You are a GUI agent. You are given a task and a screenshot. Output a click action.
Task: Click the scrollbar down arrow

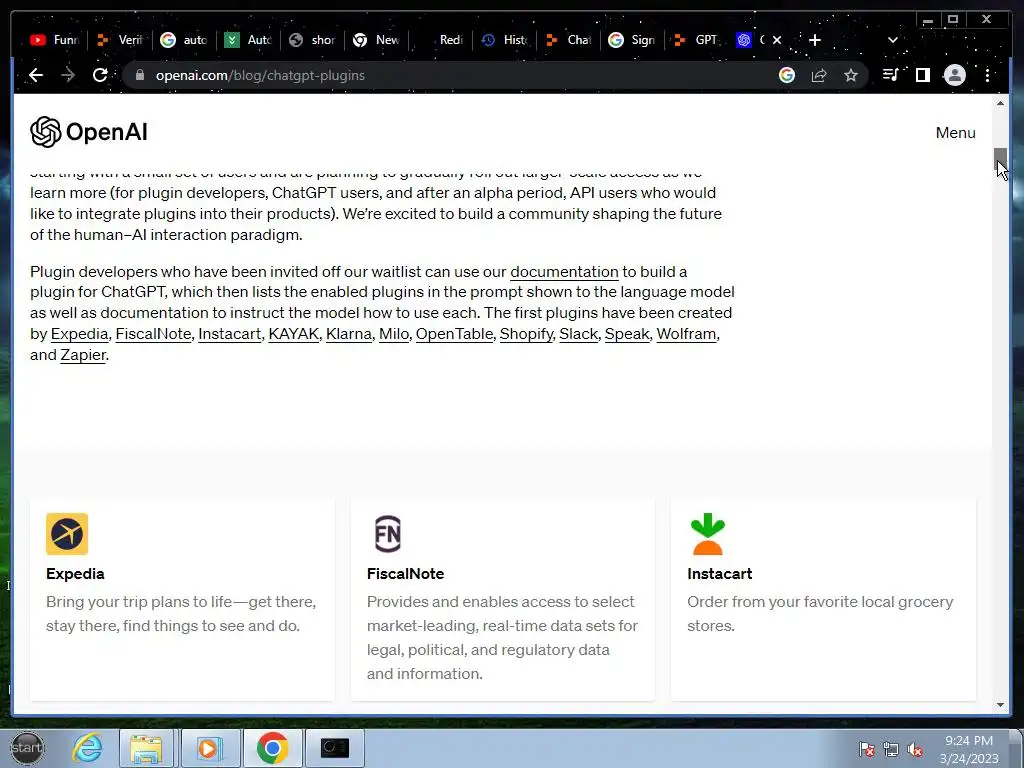click(1000, 705)
